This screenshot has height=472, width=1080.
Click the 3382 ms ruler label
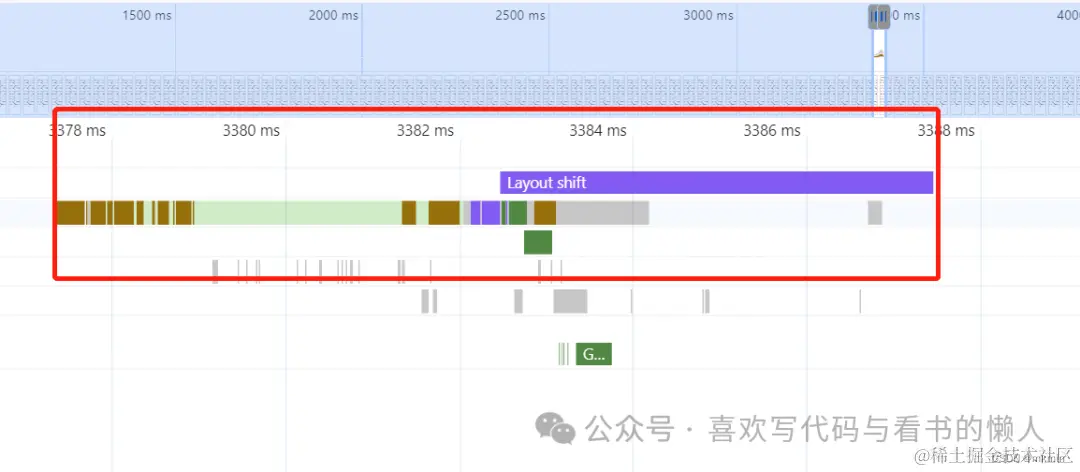425,130
